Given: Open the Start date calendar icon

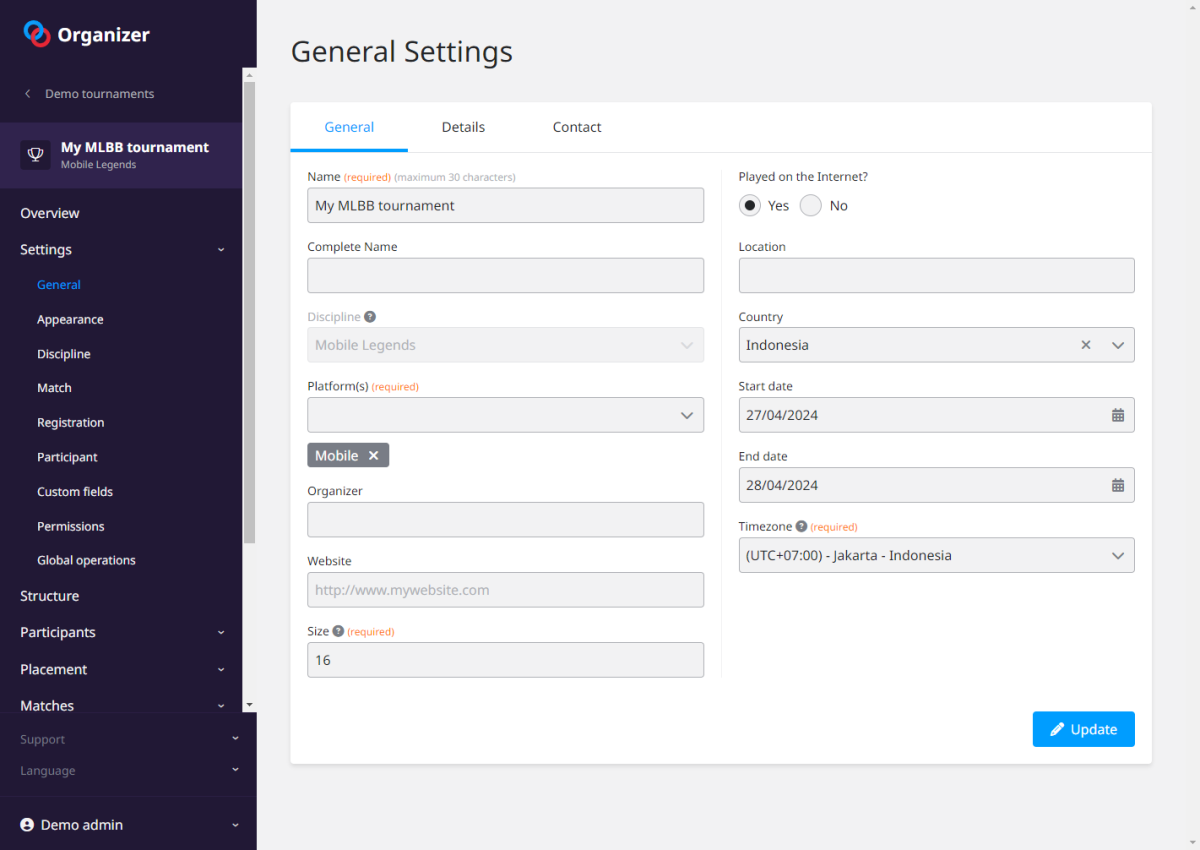Looking at the screenshot, I should point(1117,415).
